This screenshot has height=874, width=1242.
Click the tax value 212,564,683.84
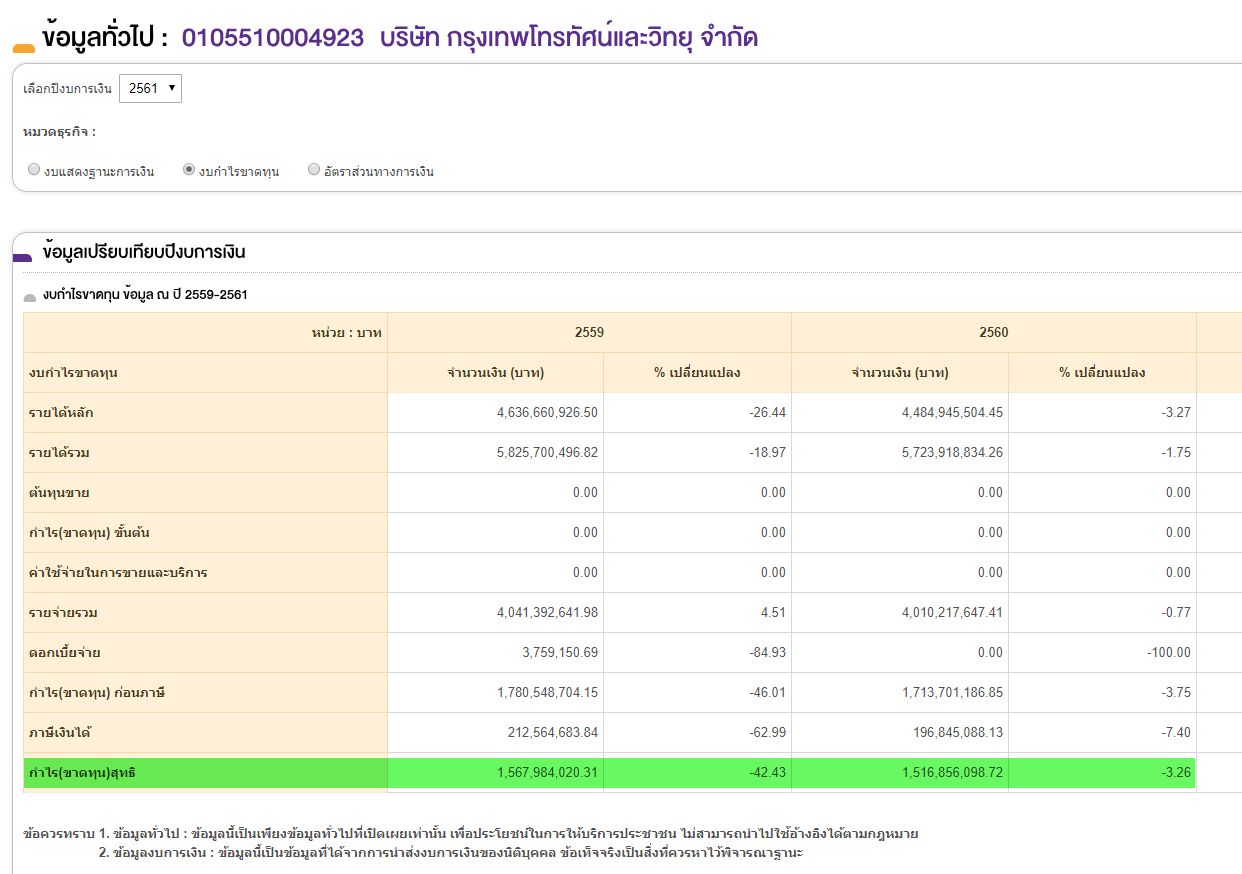[x=553, y=733]
